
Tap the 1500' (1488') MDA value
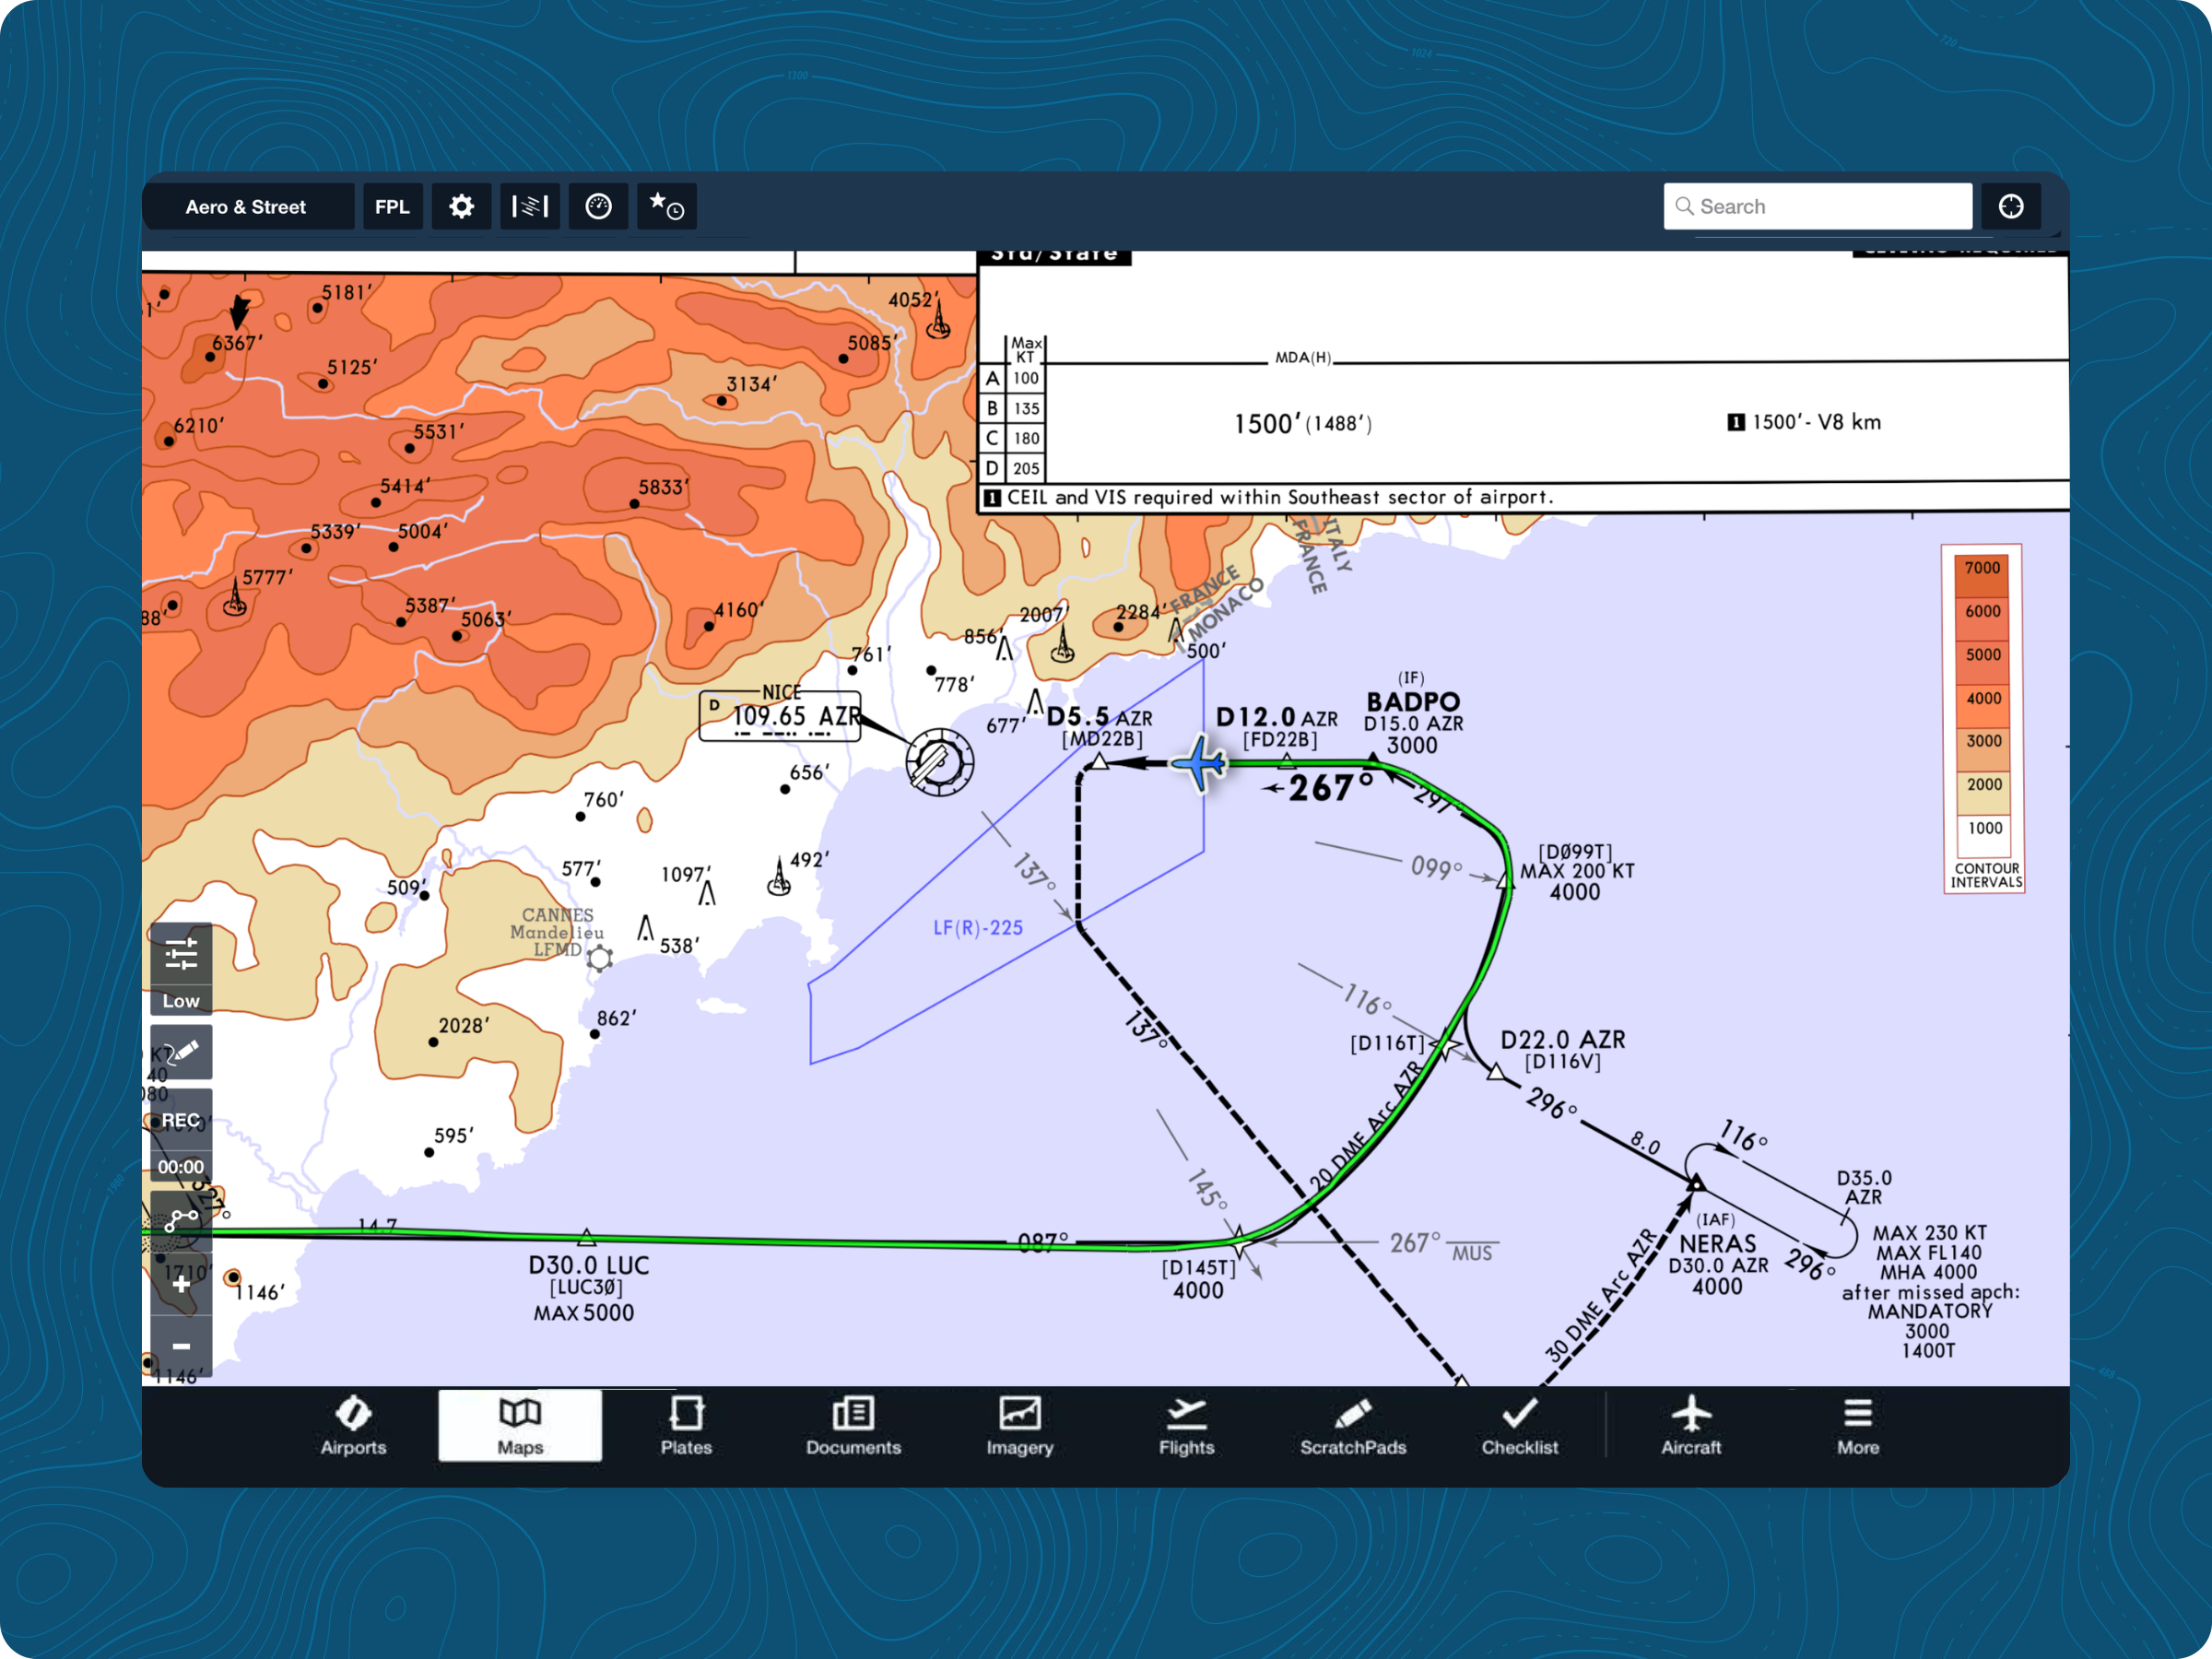pyautogui.click(x=1302, y=424)
